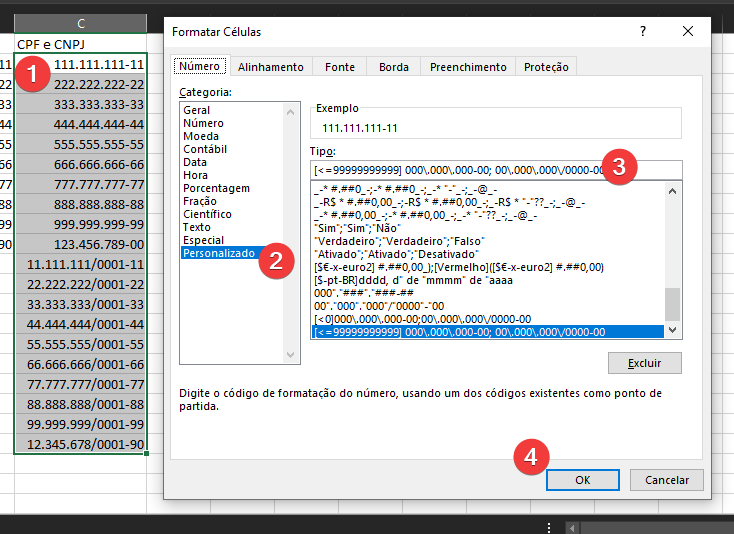
Task: Select column C header in the spreadsheet
Action: 81,23
